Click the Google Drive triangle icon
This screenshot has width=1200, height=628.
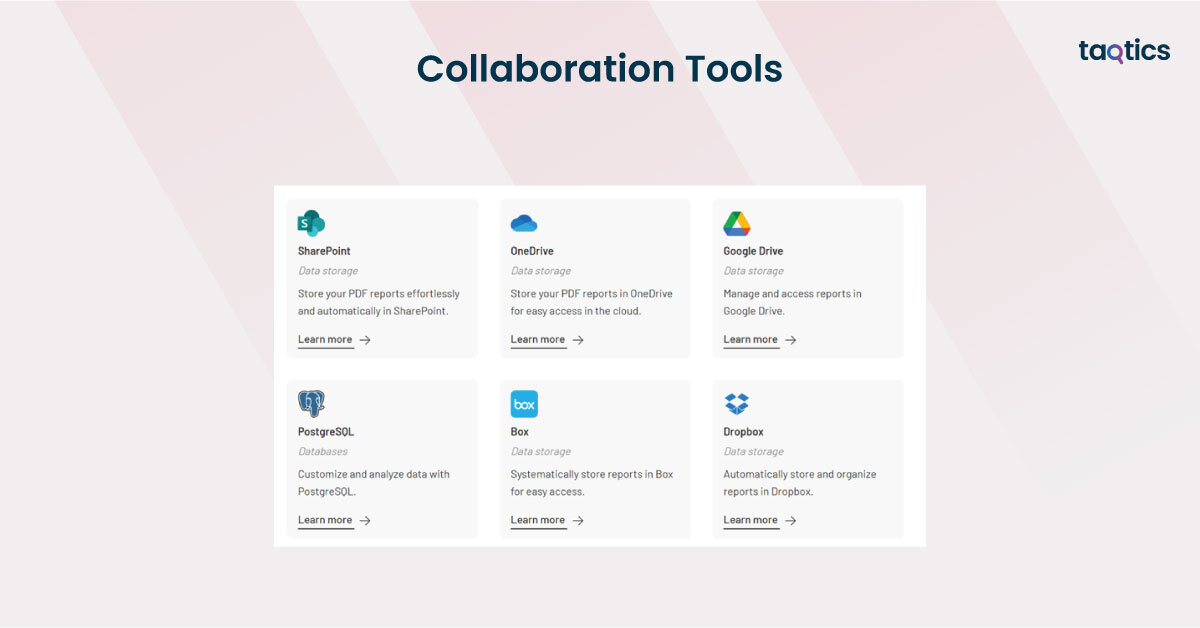(x=737, y=223)
